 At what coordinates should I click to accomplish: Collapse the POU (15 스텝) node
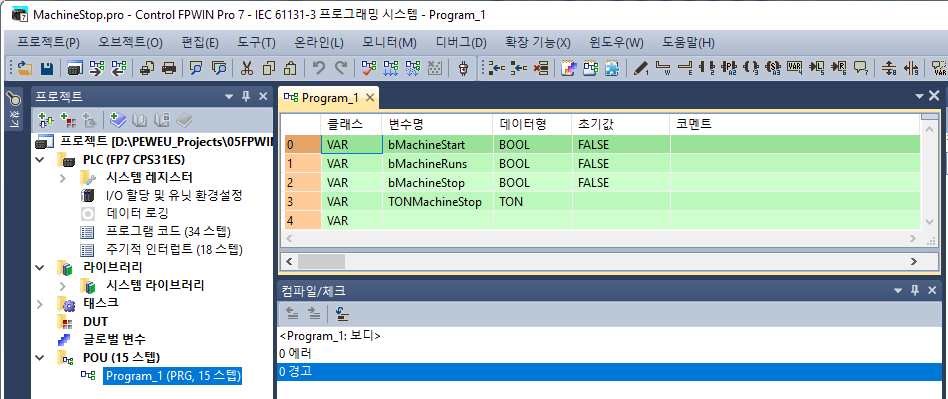click(x=41, y=357)
